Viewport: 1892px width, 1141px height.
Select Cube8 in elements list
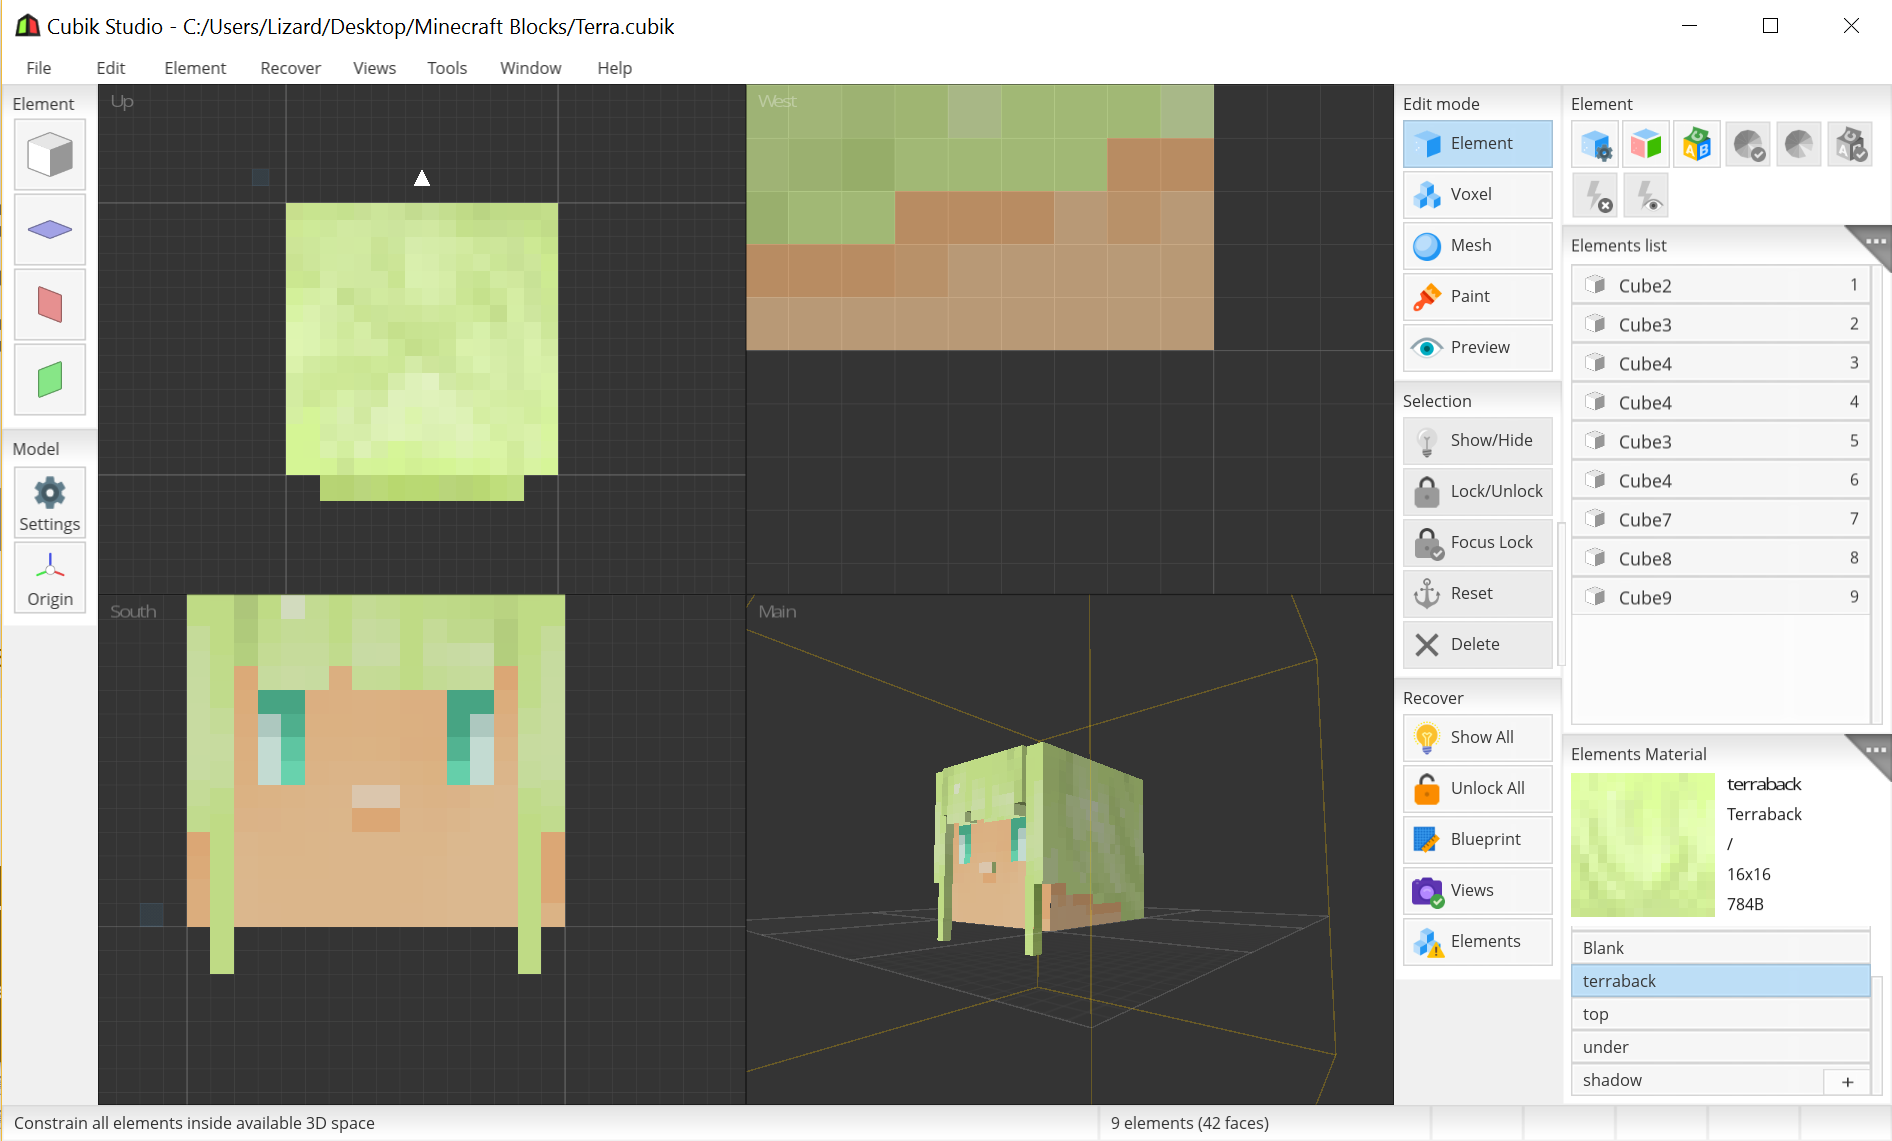1720,558
